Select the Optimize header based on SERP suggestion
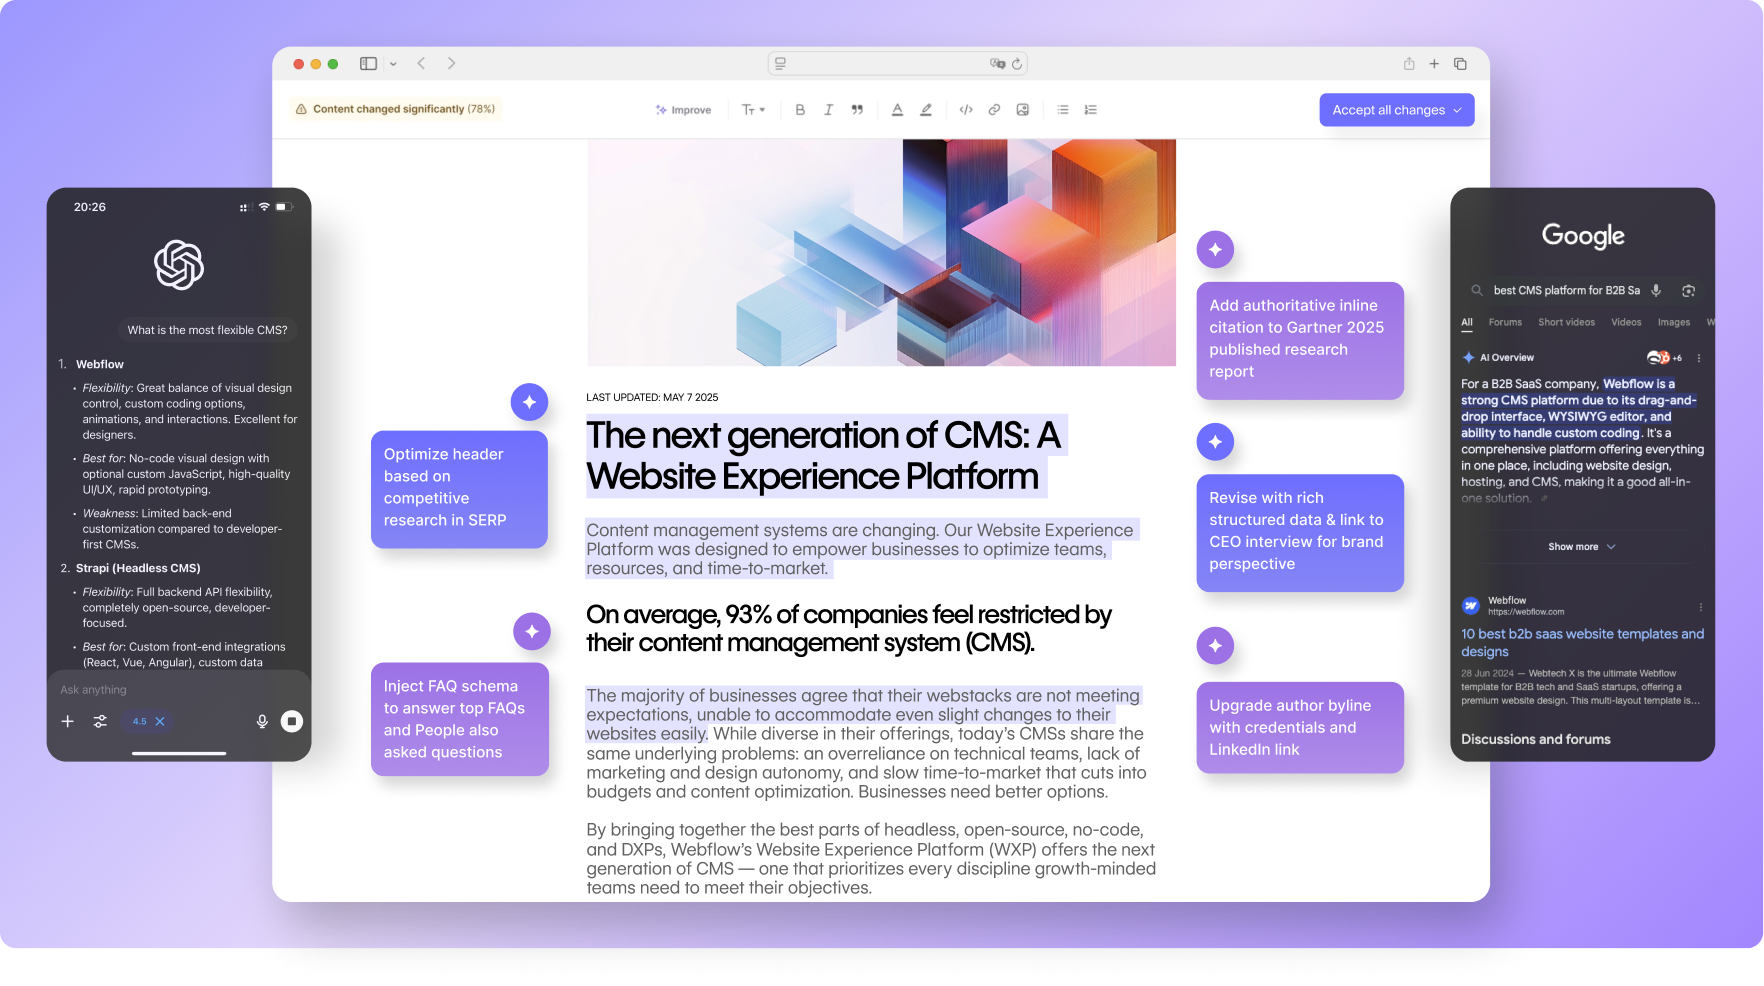1764x986 pixels. pyautogui.click(x=459, y=488)
